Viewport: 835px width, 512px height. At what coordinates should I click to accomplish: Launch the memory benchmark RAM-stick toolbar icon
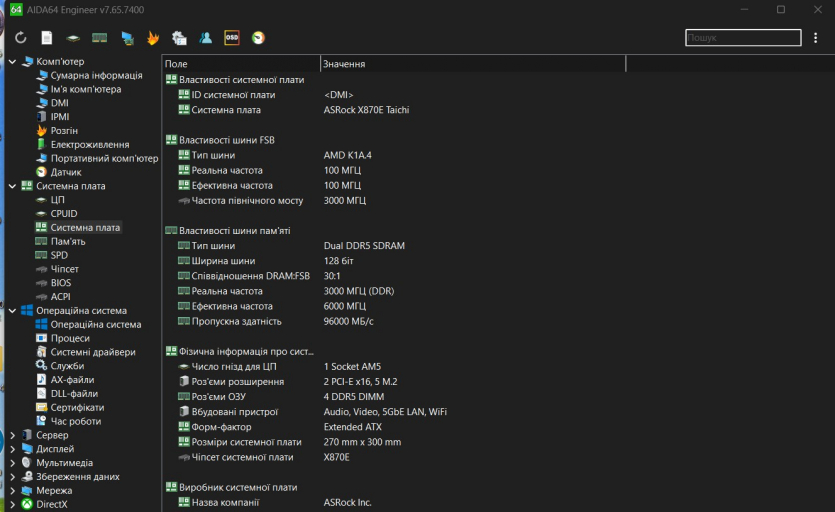[100, 38]
